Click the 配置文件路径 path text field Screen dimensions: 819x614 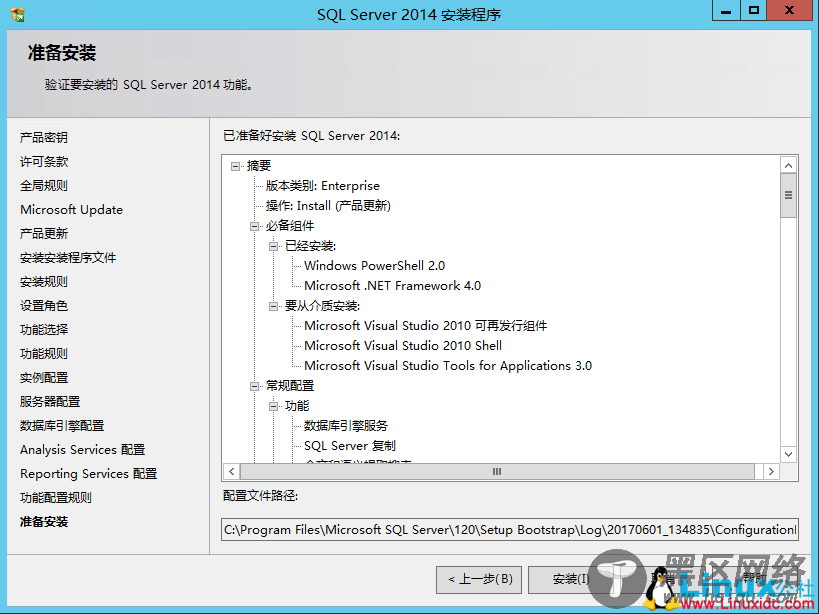(x=510, y=530)
